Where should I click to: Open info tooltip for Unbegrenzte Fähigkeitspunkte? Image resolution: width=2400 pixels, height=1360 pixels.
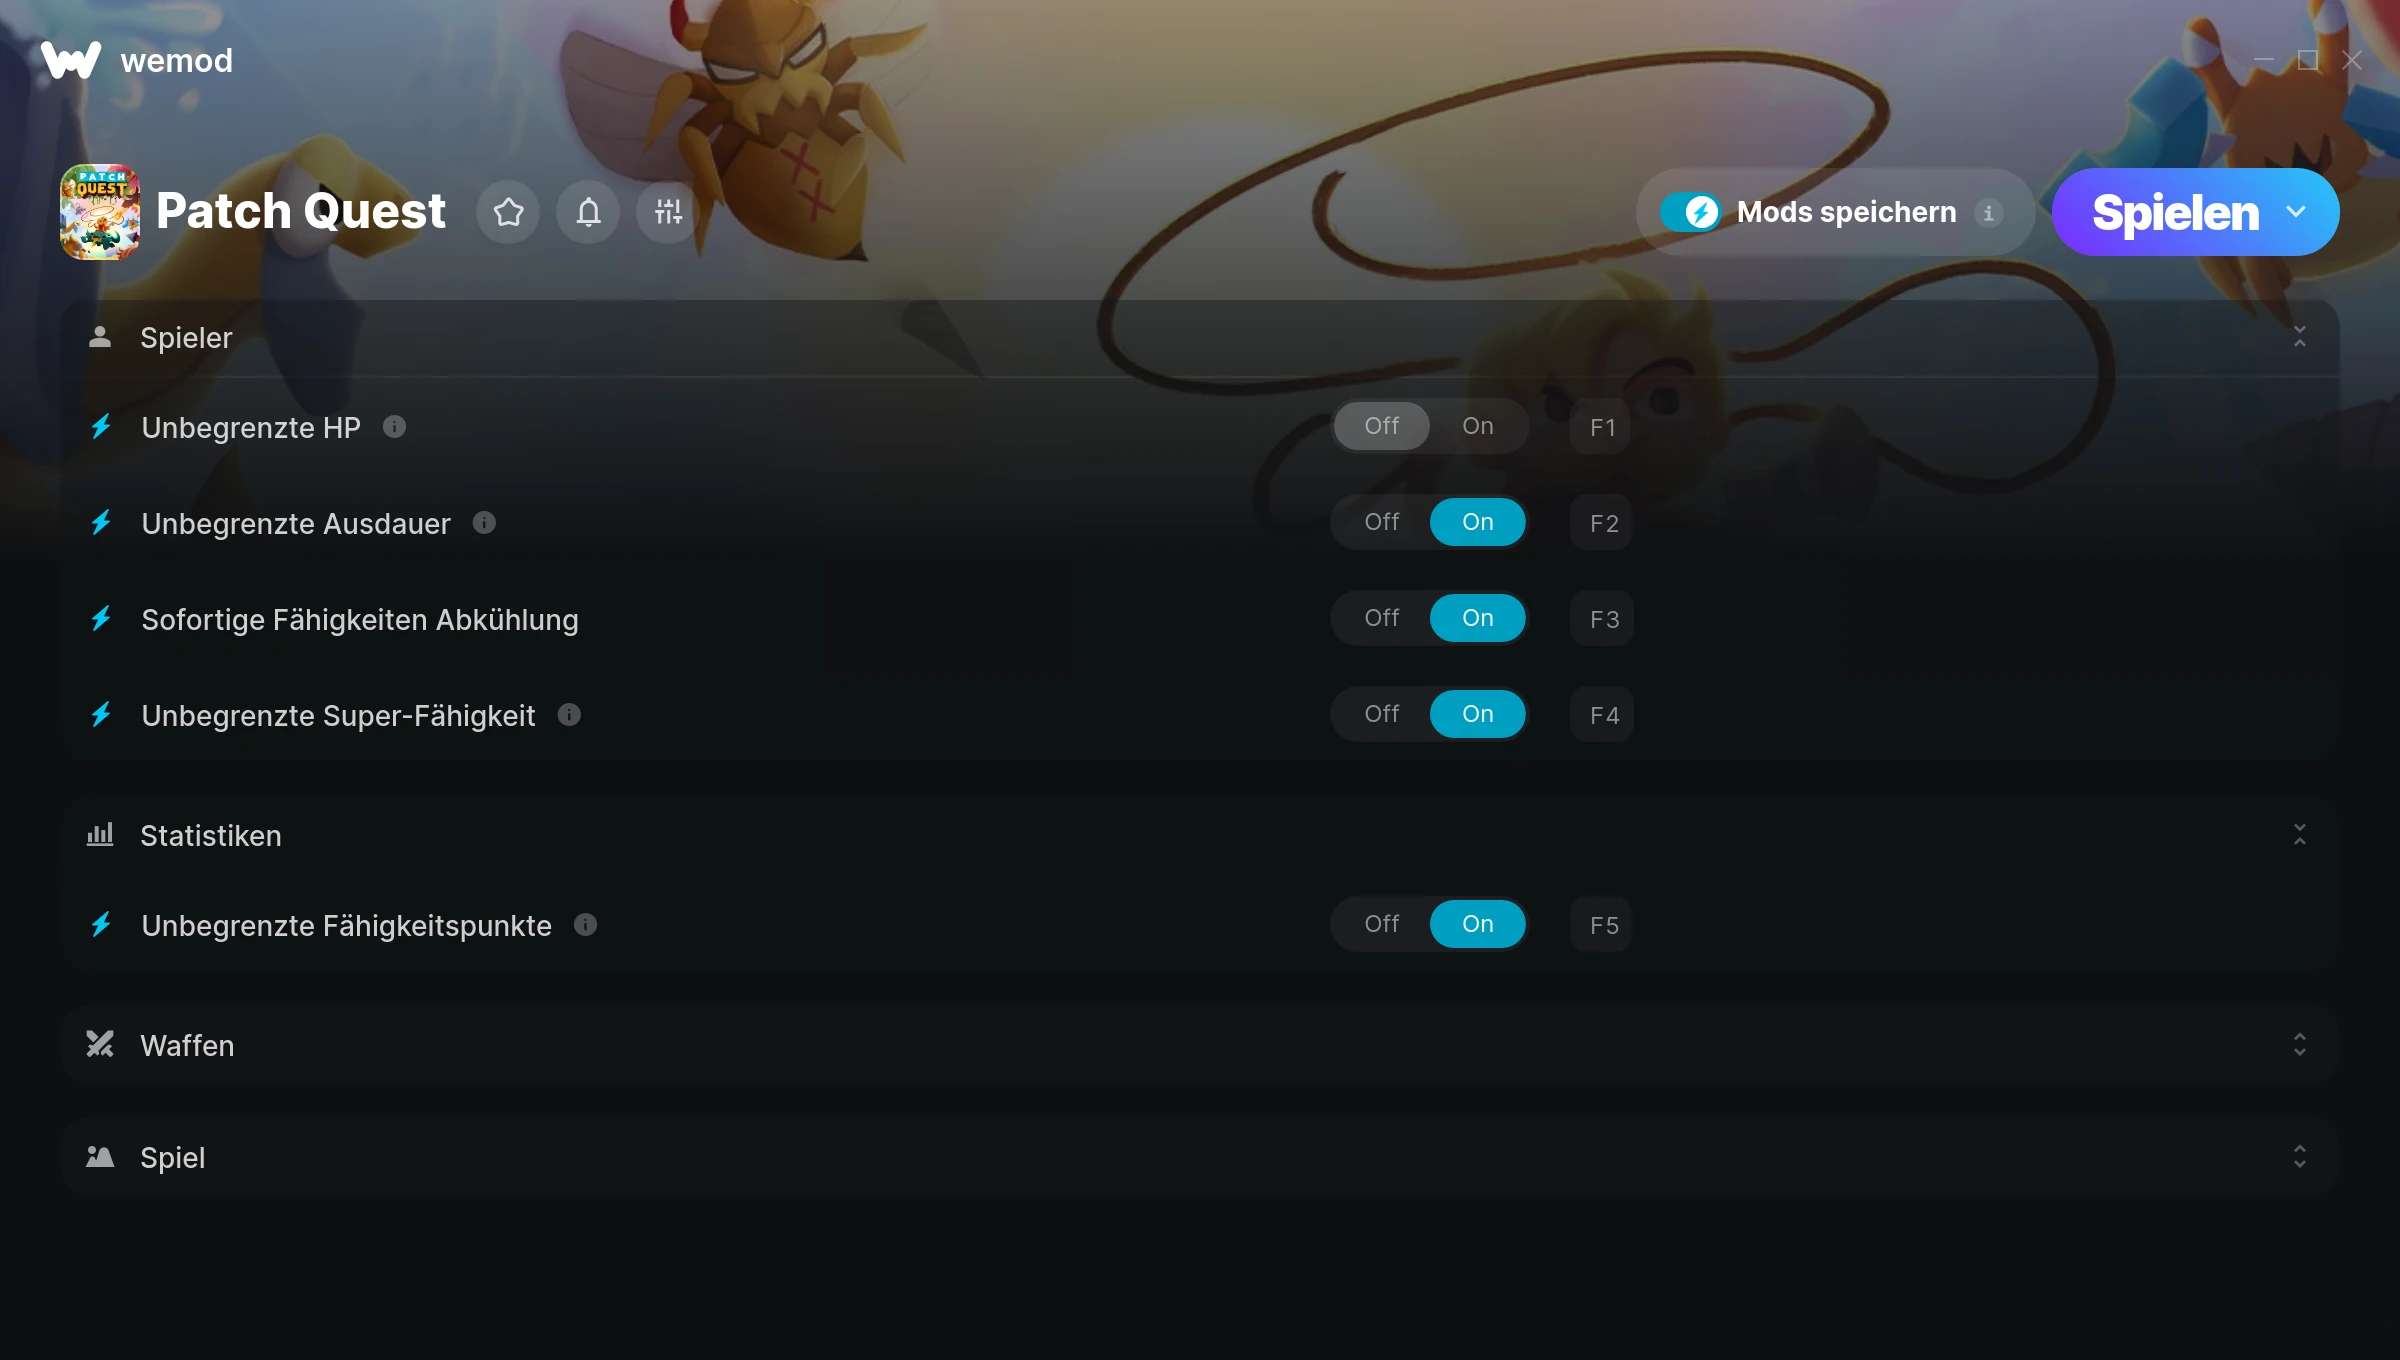click(586, 925)
